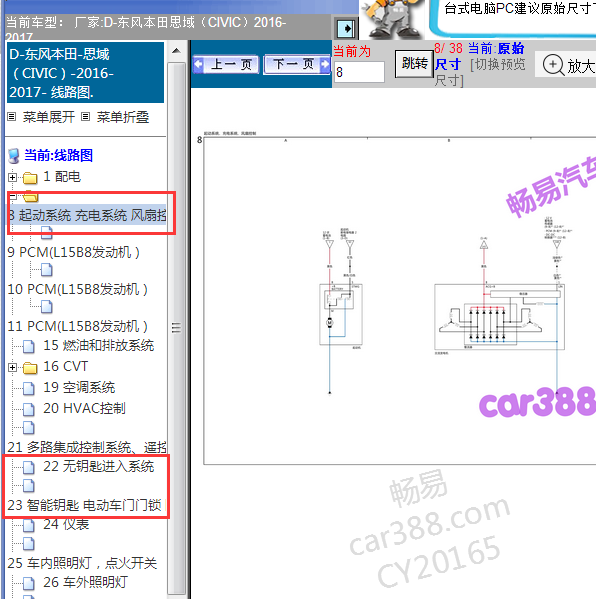The width and height of the screenshot is (596, 599).
Task: Click the arrow icon beside current vehicle header
Action: (346, 29)
